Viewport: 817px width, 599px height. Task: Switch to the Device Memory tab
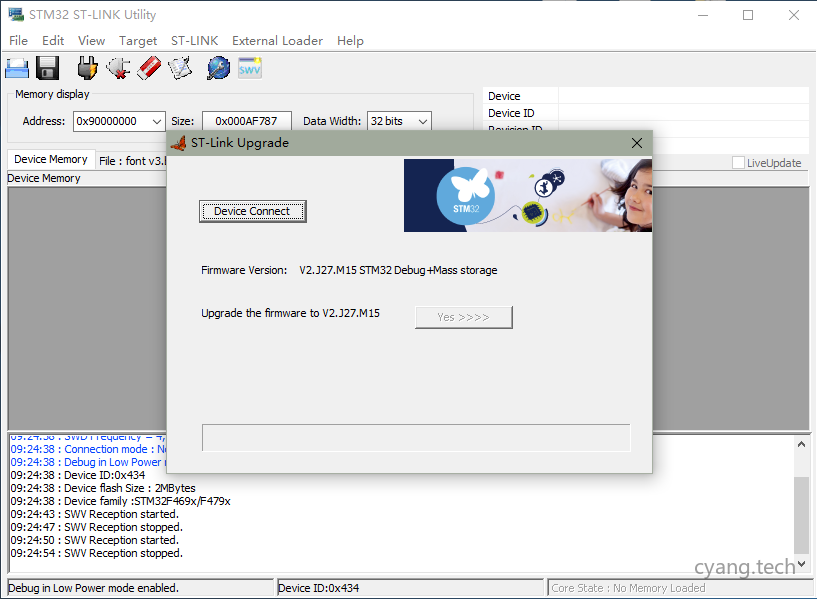point(51,160)
